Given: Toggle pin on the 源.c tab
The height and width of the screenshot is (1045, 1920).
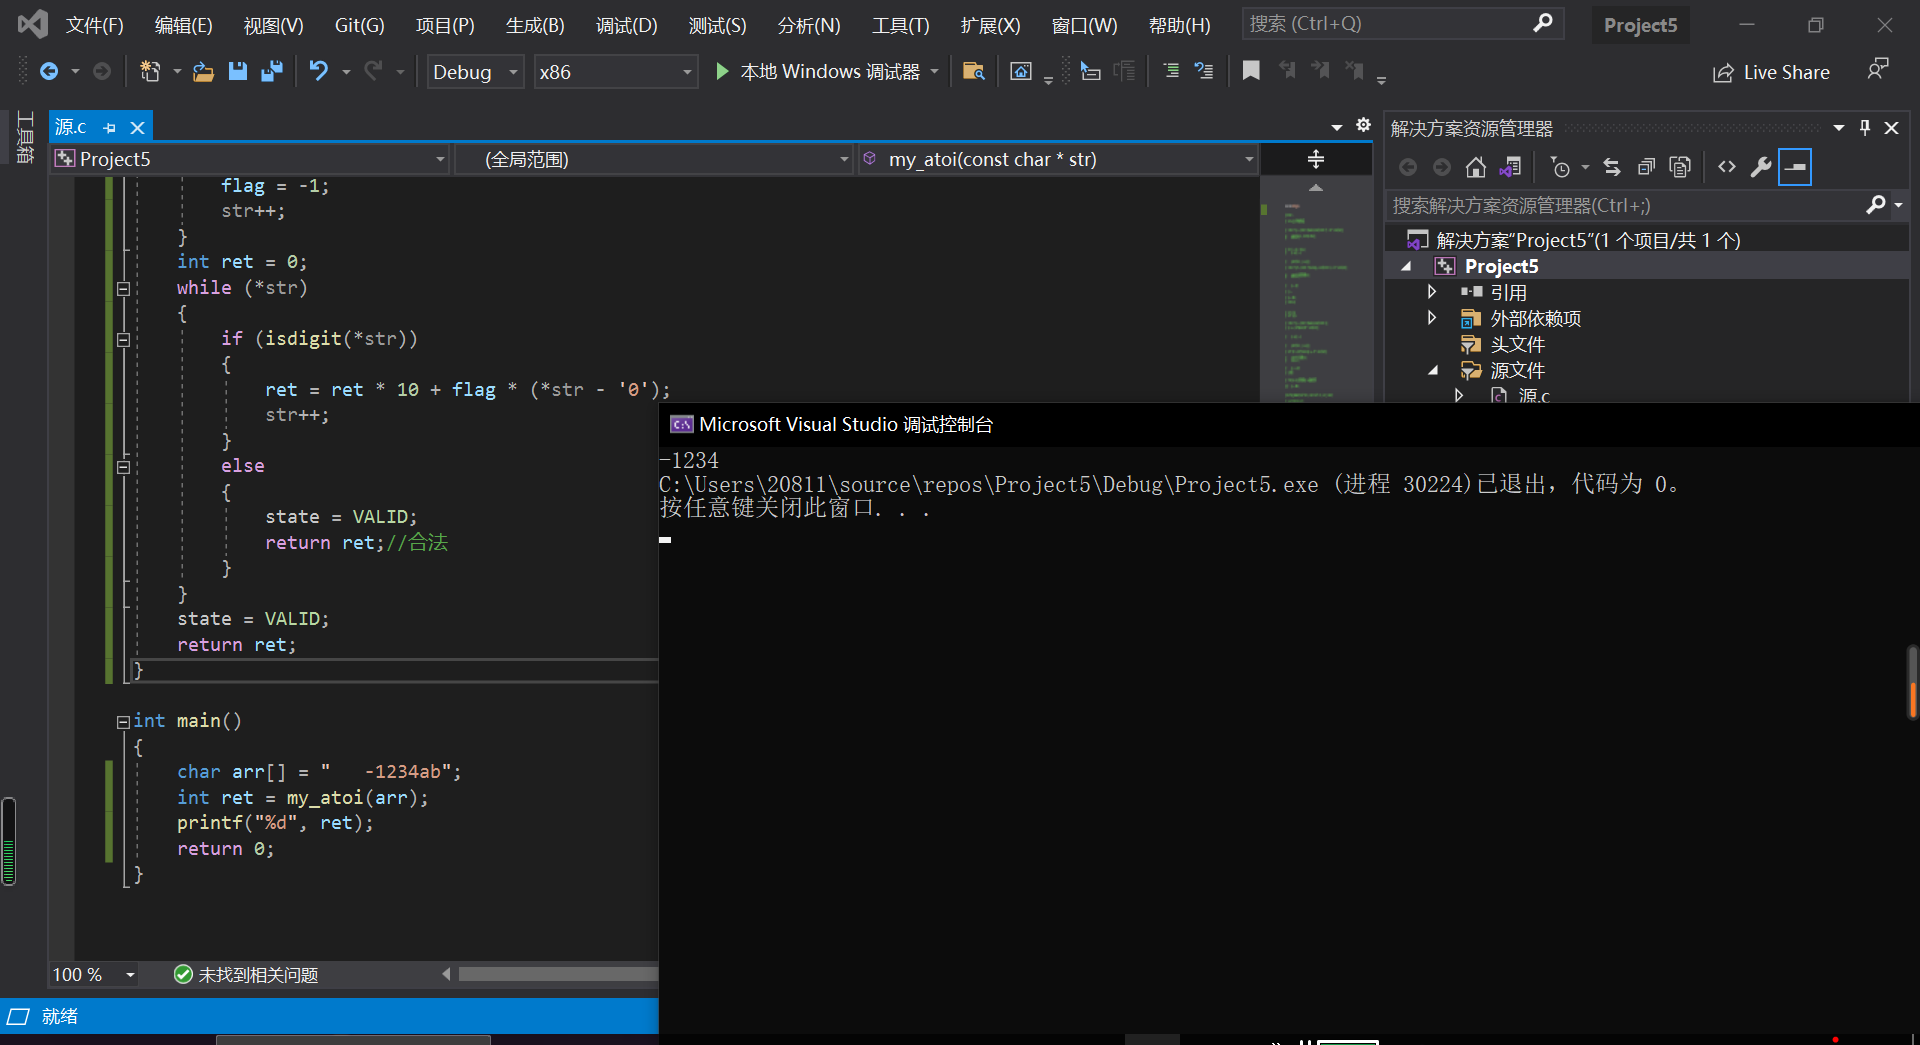Looking at the screenshot, I should click(110, 128).
